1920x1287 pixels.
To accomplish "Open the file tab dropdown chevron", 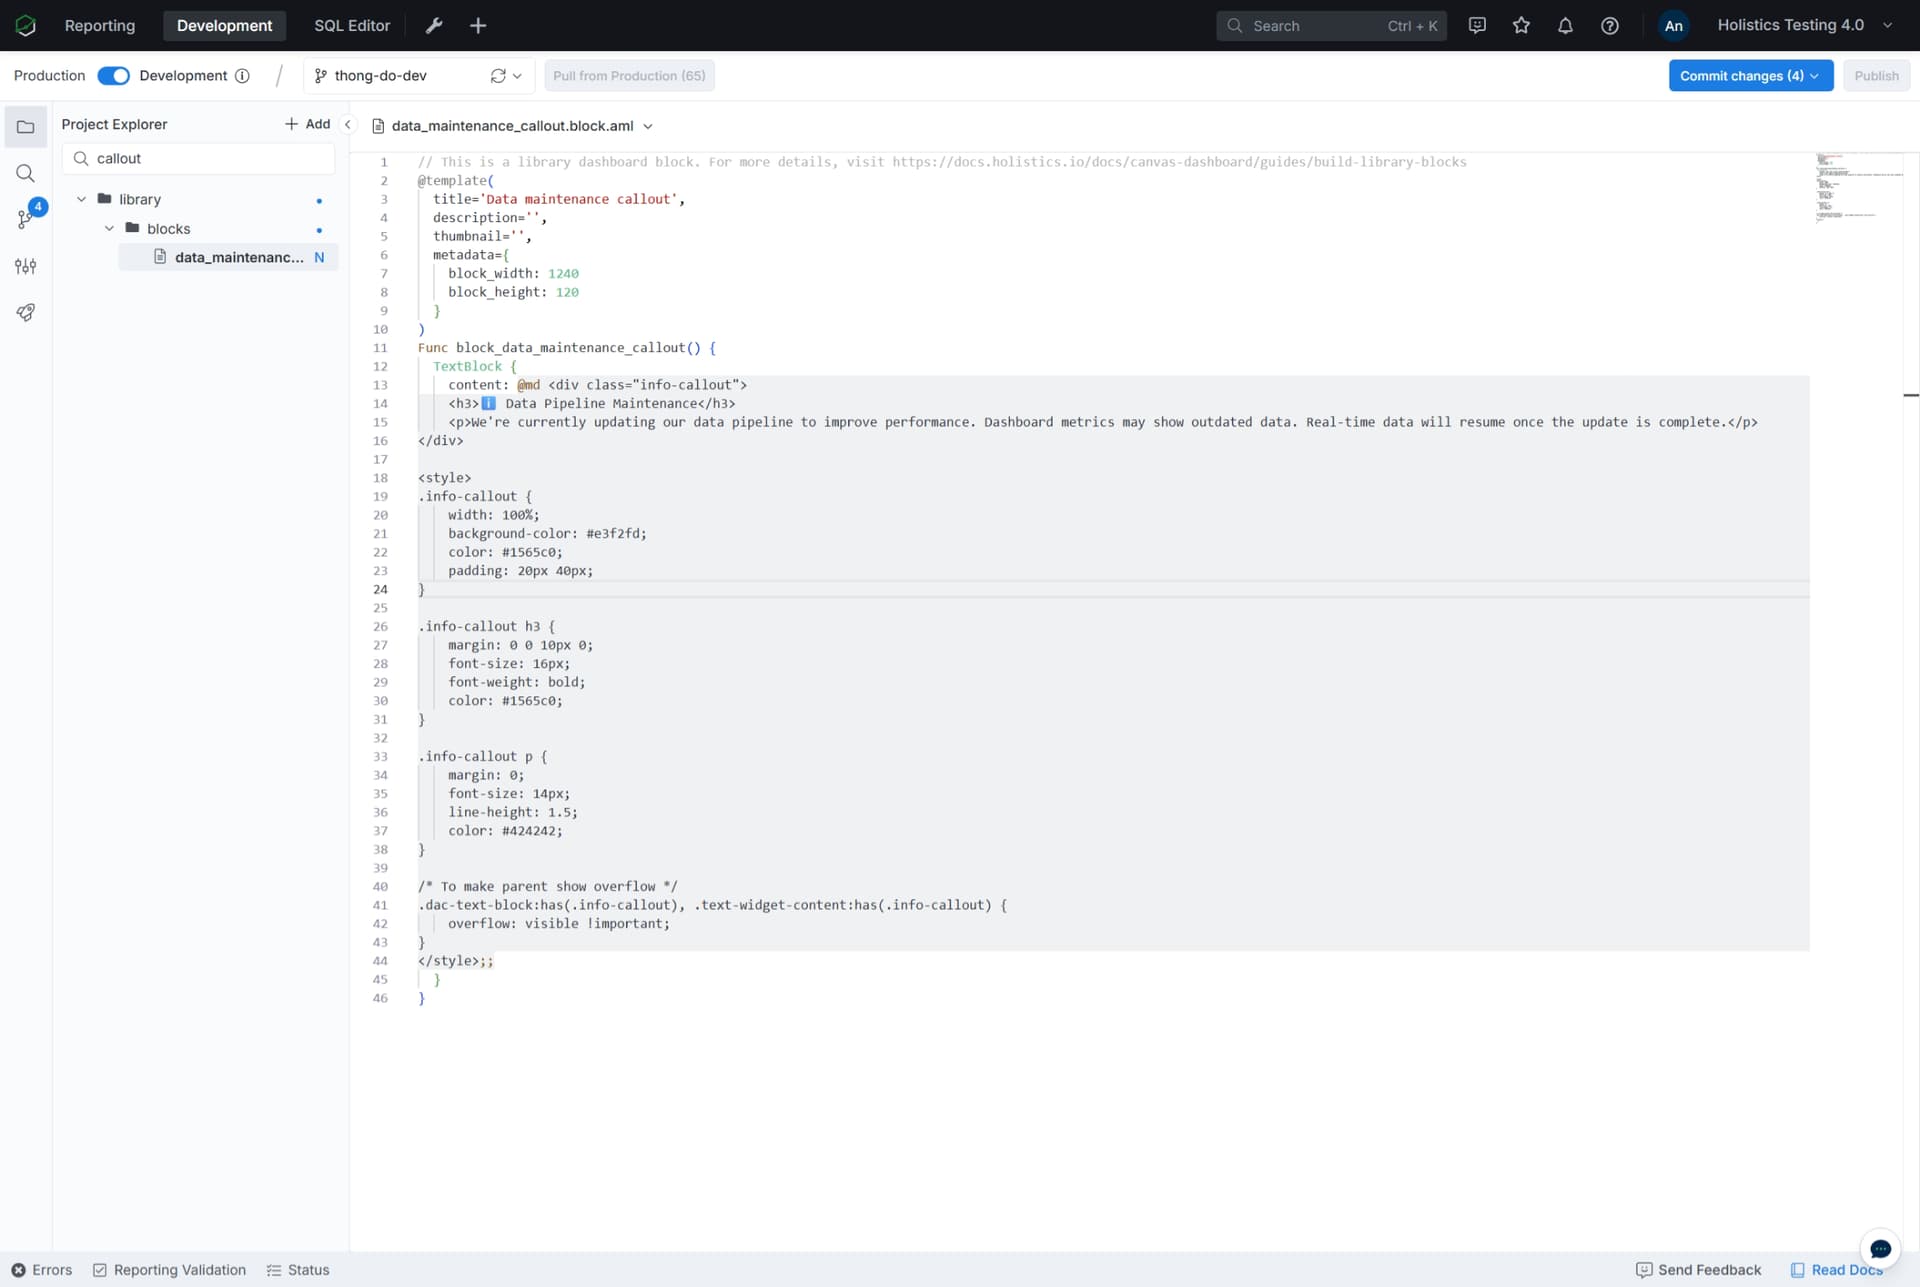I will pos(648,126).
